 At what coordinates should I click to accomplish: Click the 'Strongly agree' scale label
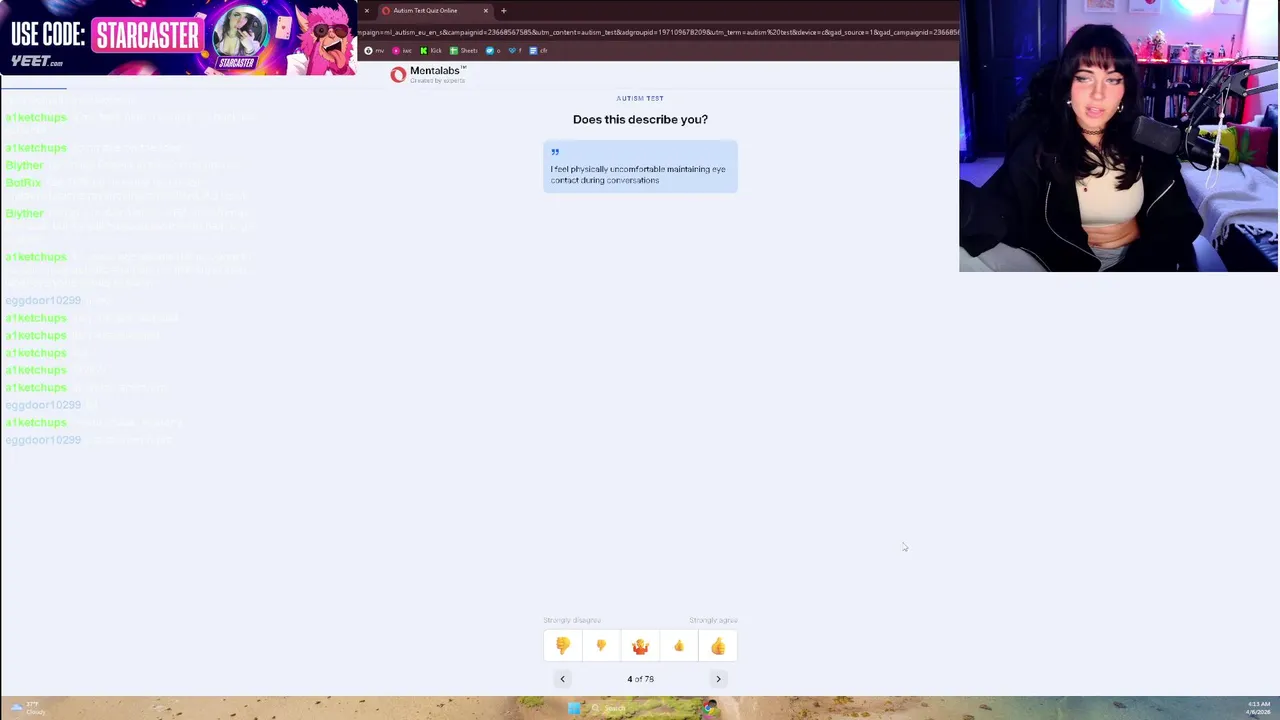pyautogui.click(x=713, y=620)
